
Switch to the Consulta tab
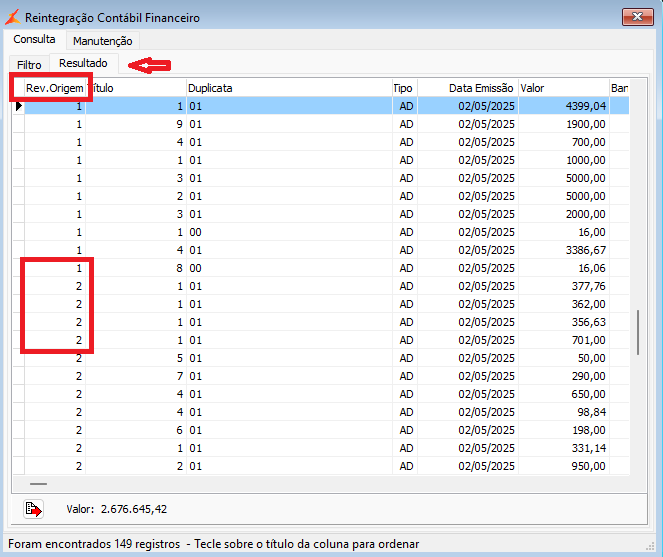(x=34, y=39)
